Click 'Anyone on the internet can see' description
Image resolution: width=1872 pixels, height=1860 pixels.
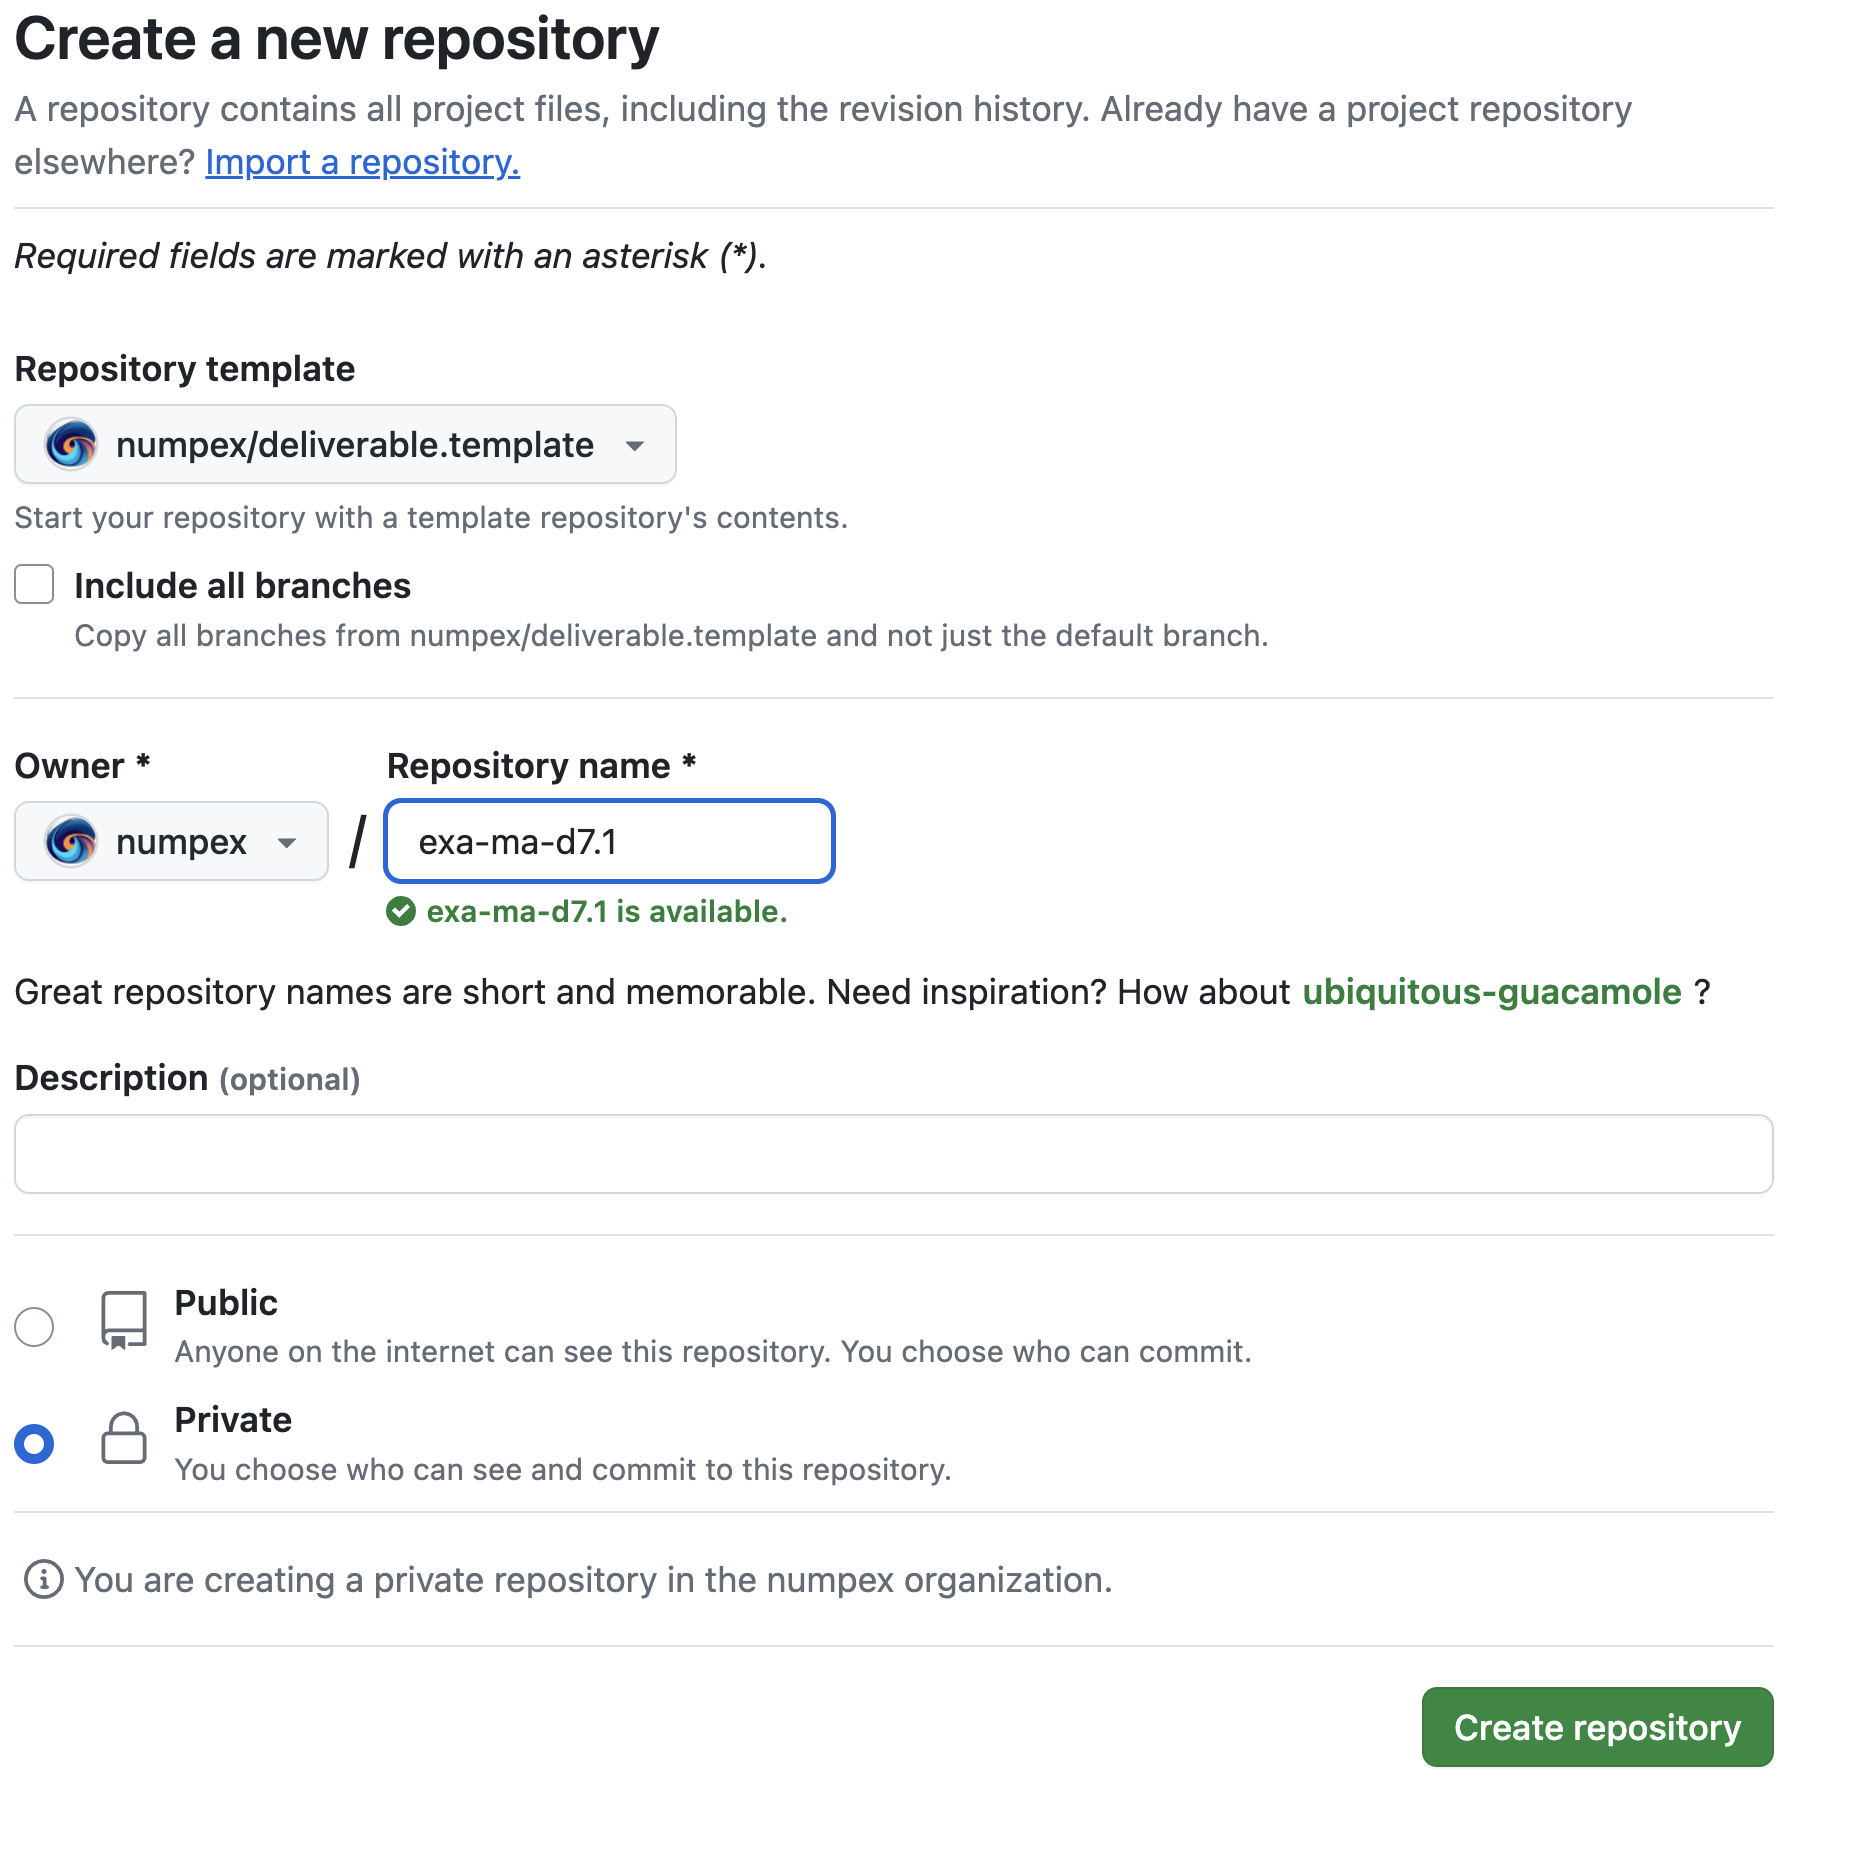pos(713,1352)
